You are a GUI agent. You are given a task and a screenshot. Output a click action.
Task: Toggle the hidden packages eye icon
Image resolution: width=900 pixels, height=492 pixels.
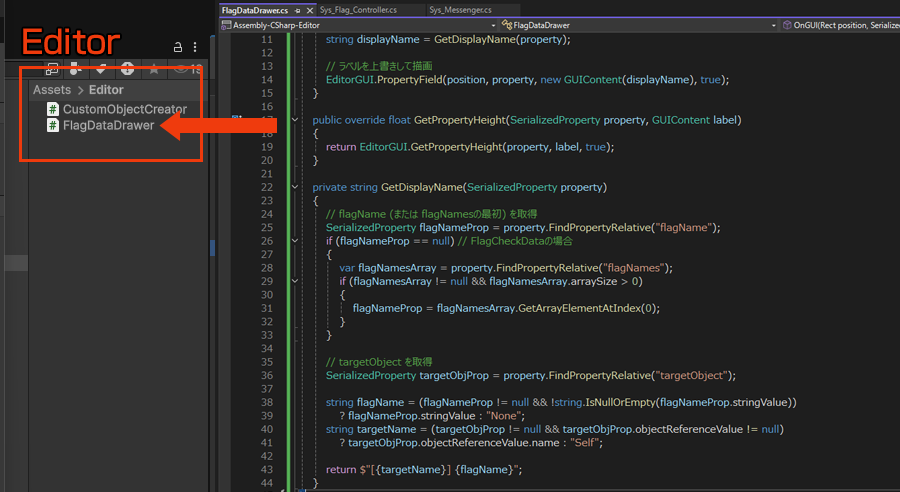point(182,69)
